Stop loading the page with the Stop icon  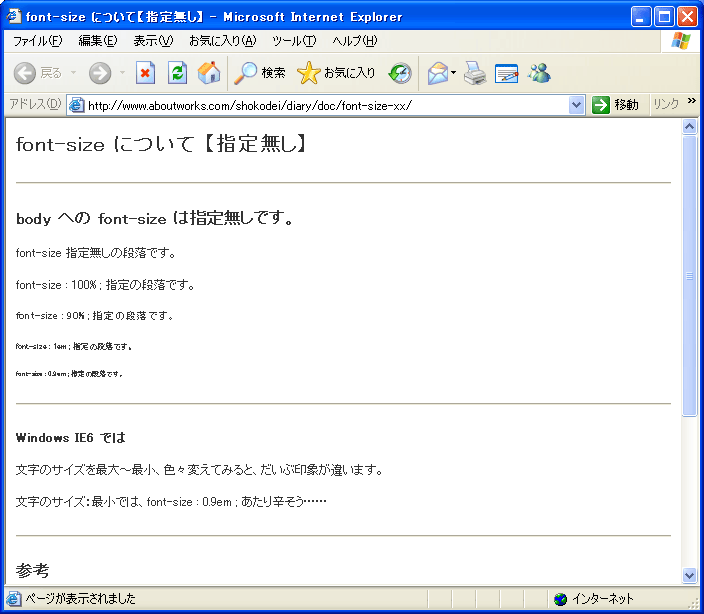point(146,73)
